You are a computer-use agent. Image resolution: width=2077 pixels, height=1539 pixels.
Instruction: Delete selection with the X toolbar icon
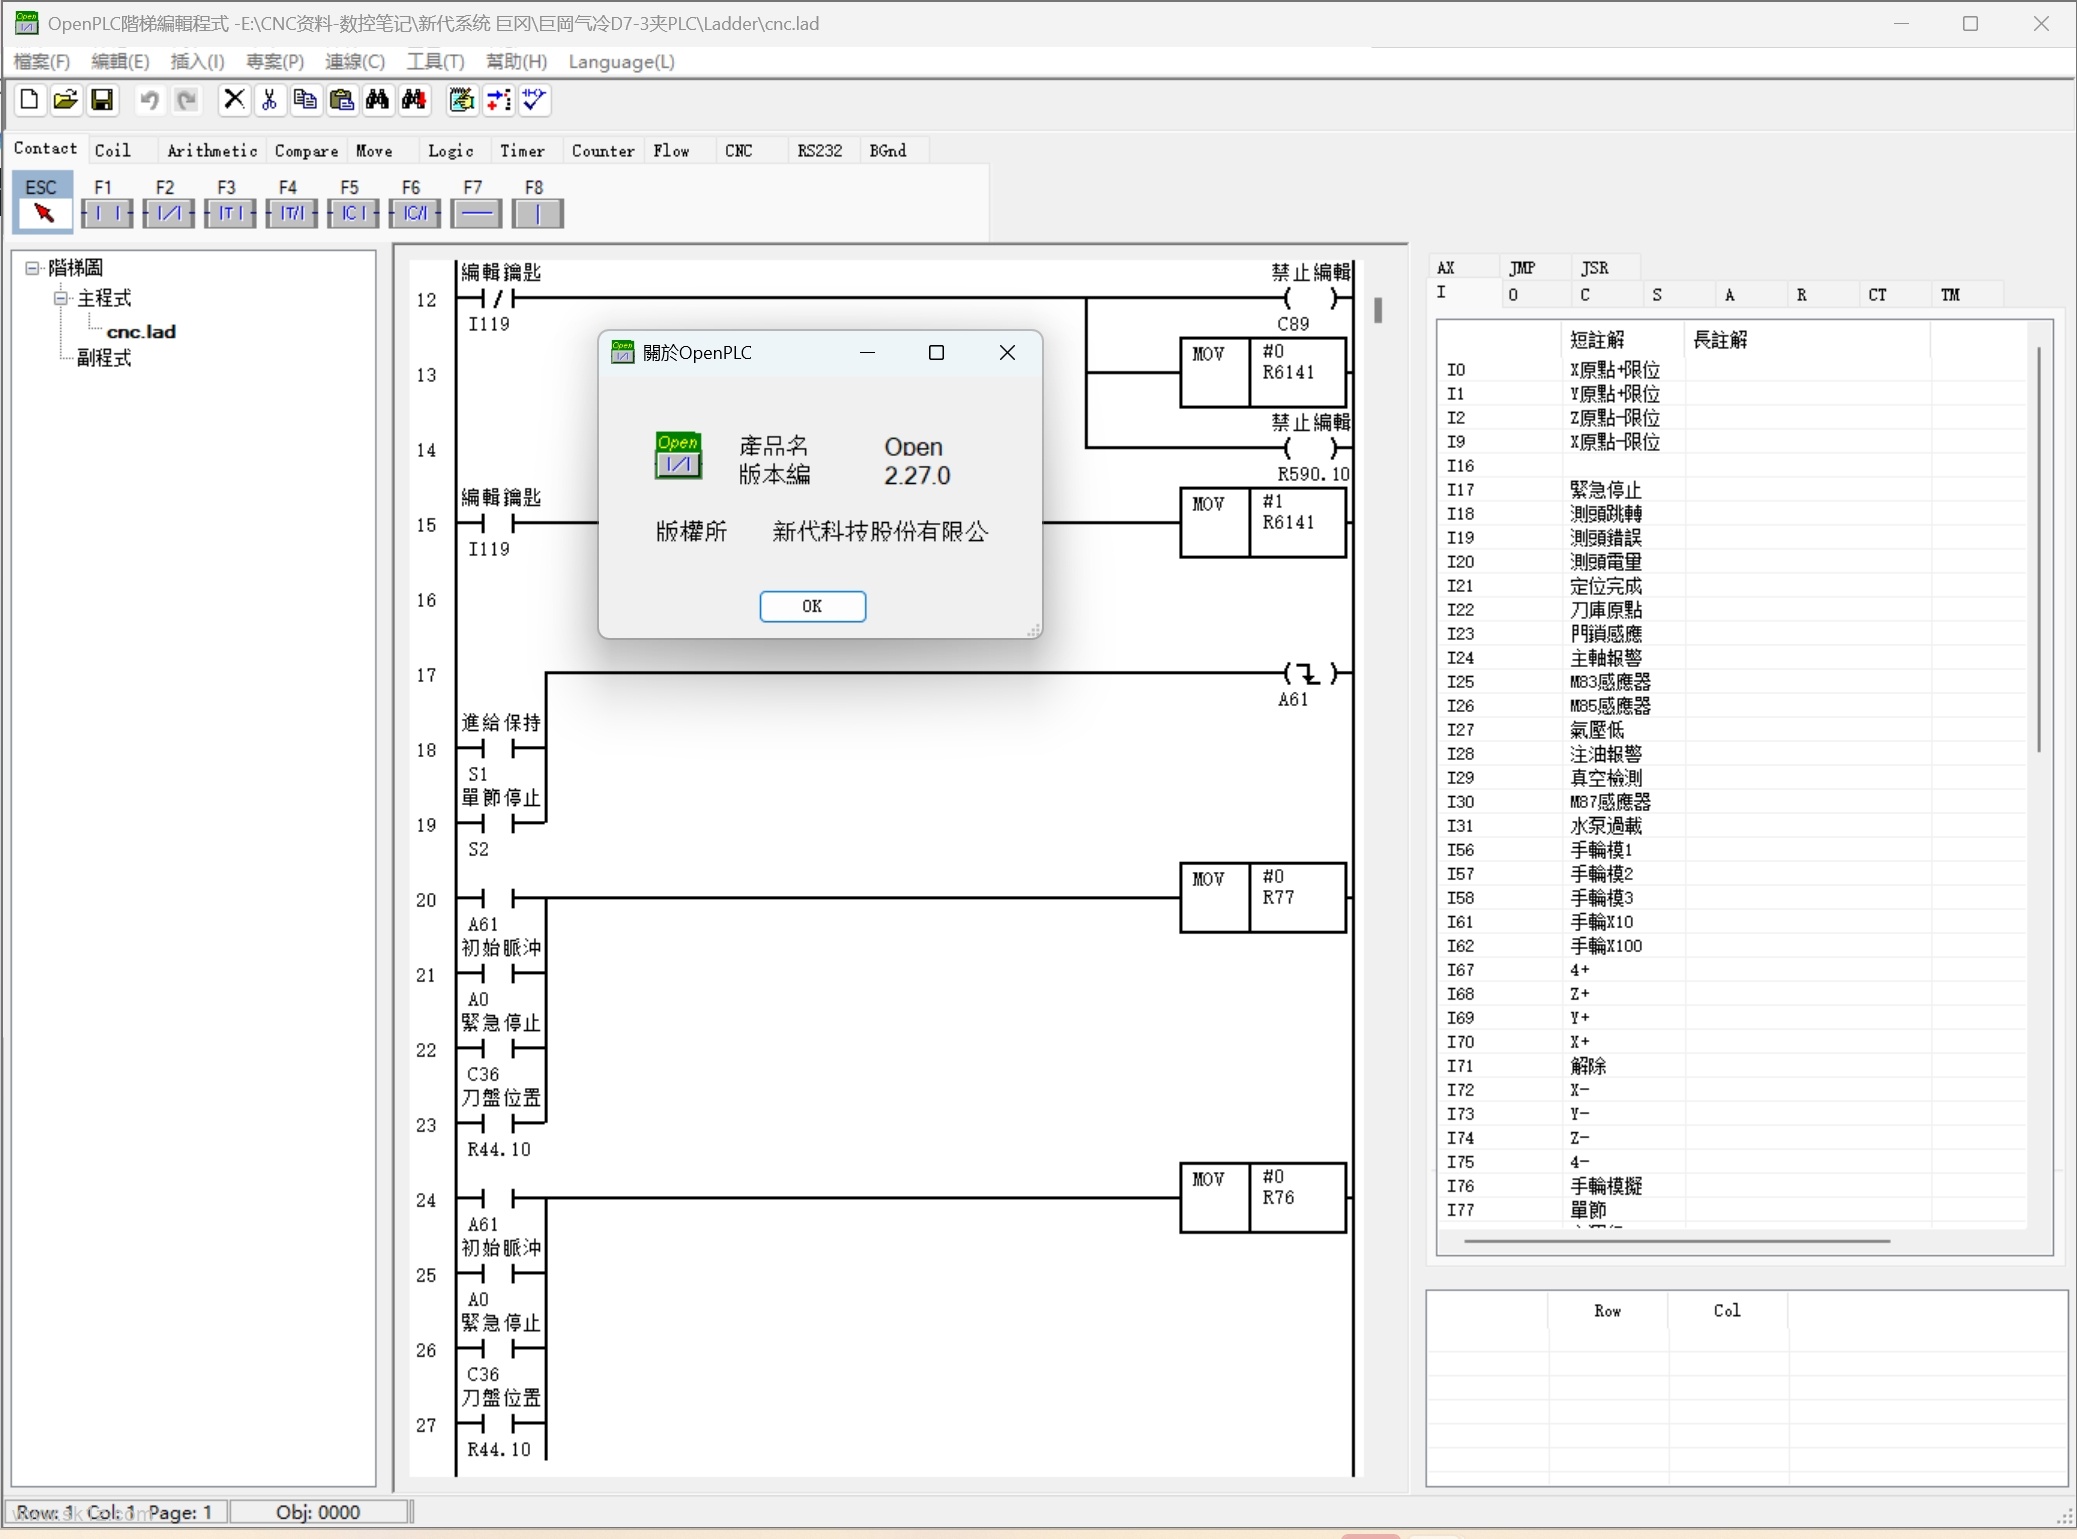click(x=233, y=100)
